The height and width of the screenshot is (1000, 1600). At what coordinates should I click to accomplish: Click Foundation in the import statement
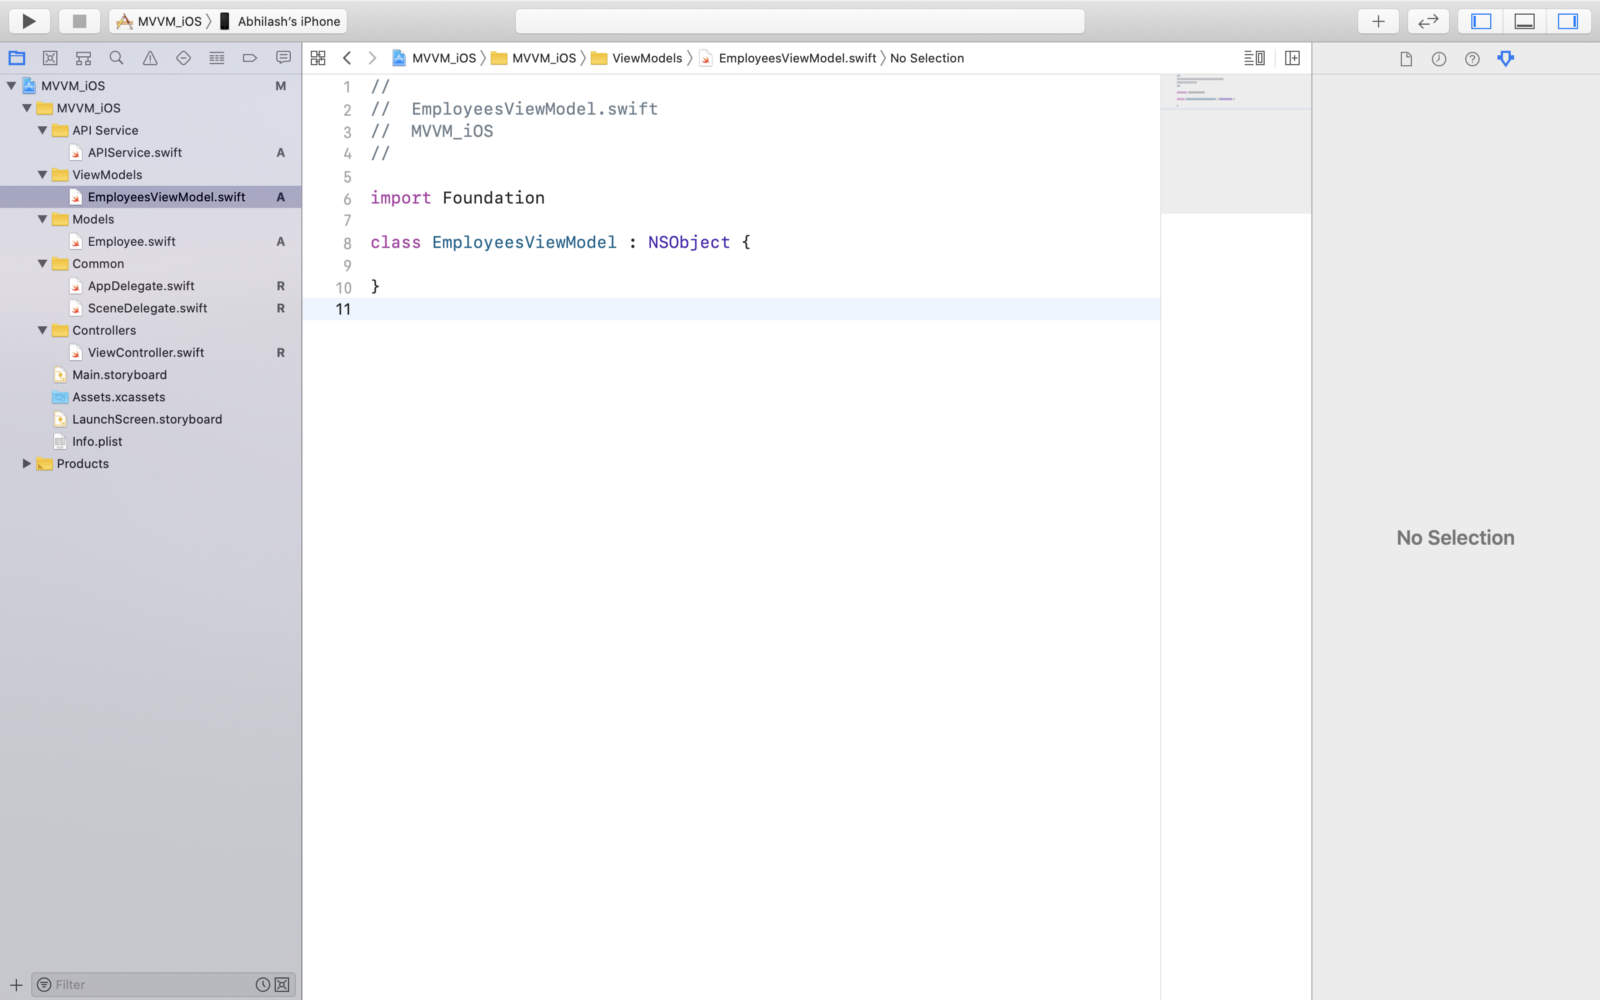tap(494, 198)
